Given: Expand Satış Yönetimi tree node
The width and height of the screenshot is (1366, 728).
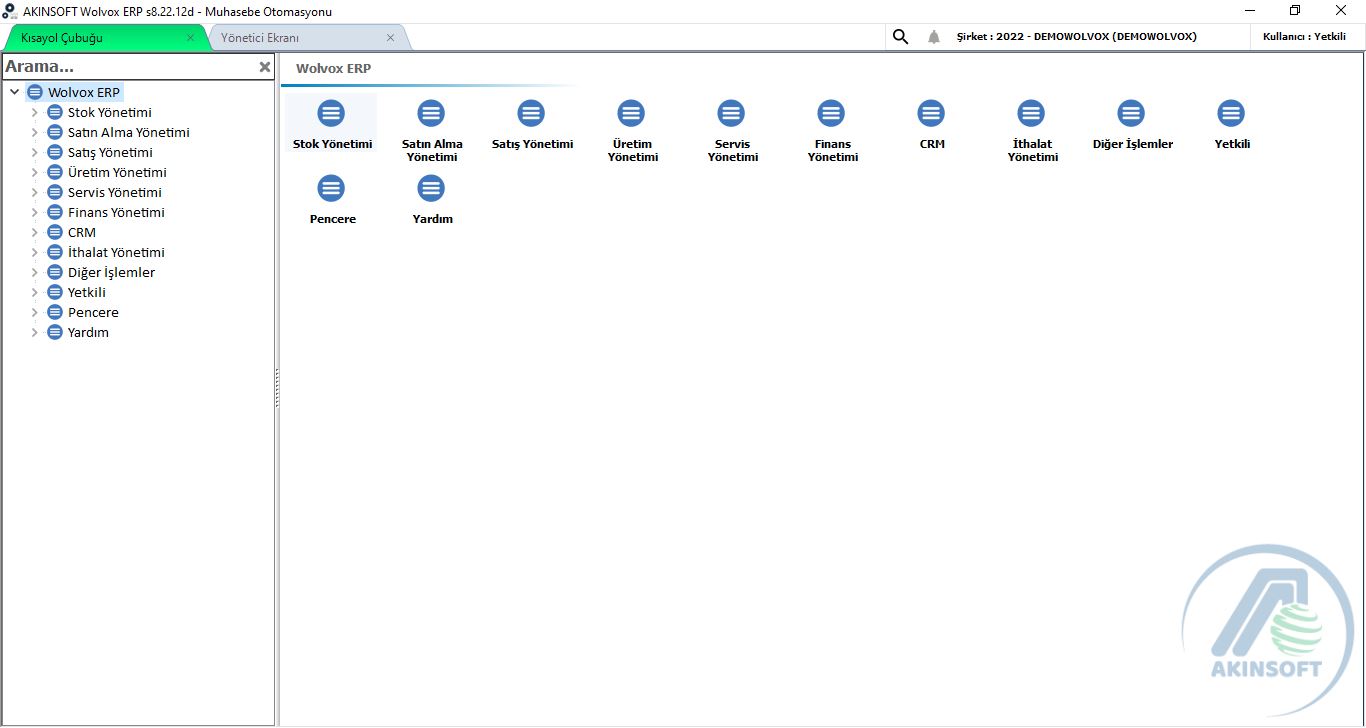Looking at the screenshot, I should 34,152.
